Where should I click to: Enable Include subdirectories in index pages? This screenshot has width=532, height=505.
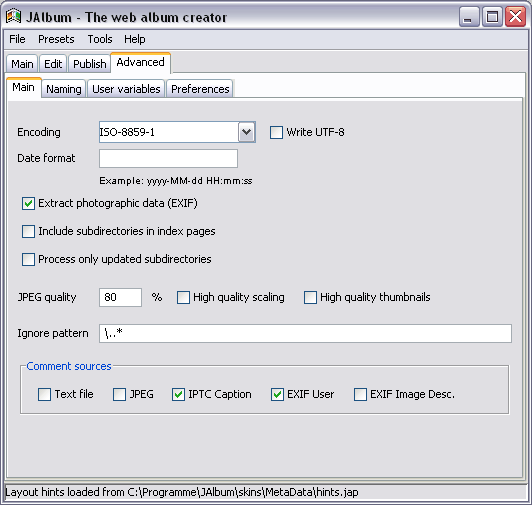point(28,231)
